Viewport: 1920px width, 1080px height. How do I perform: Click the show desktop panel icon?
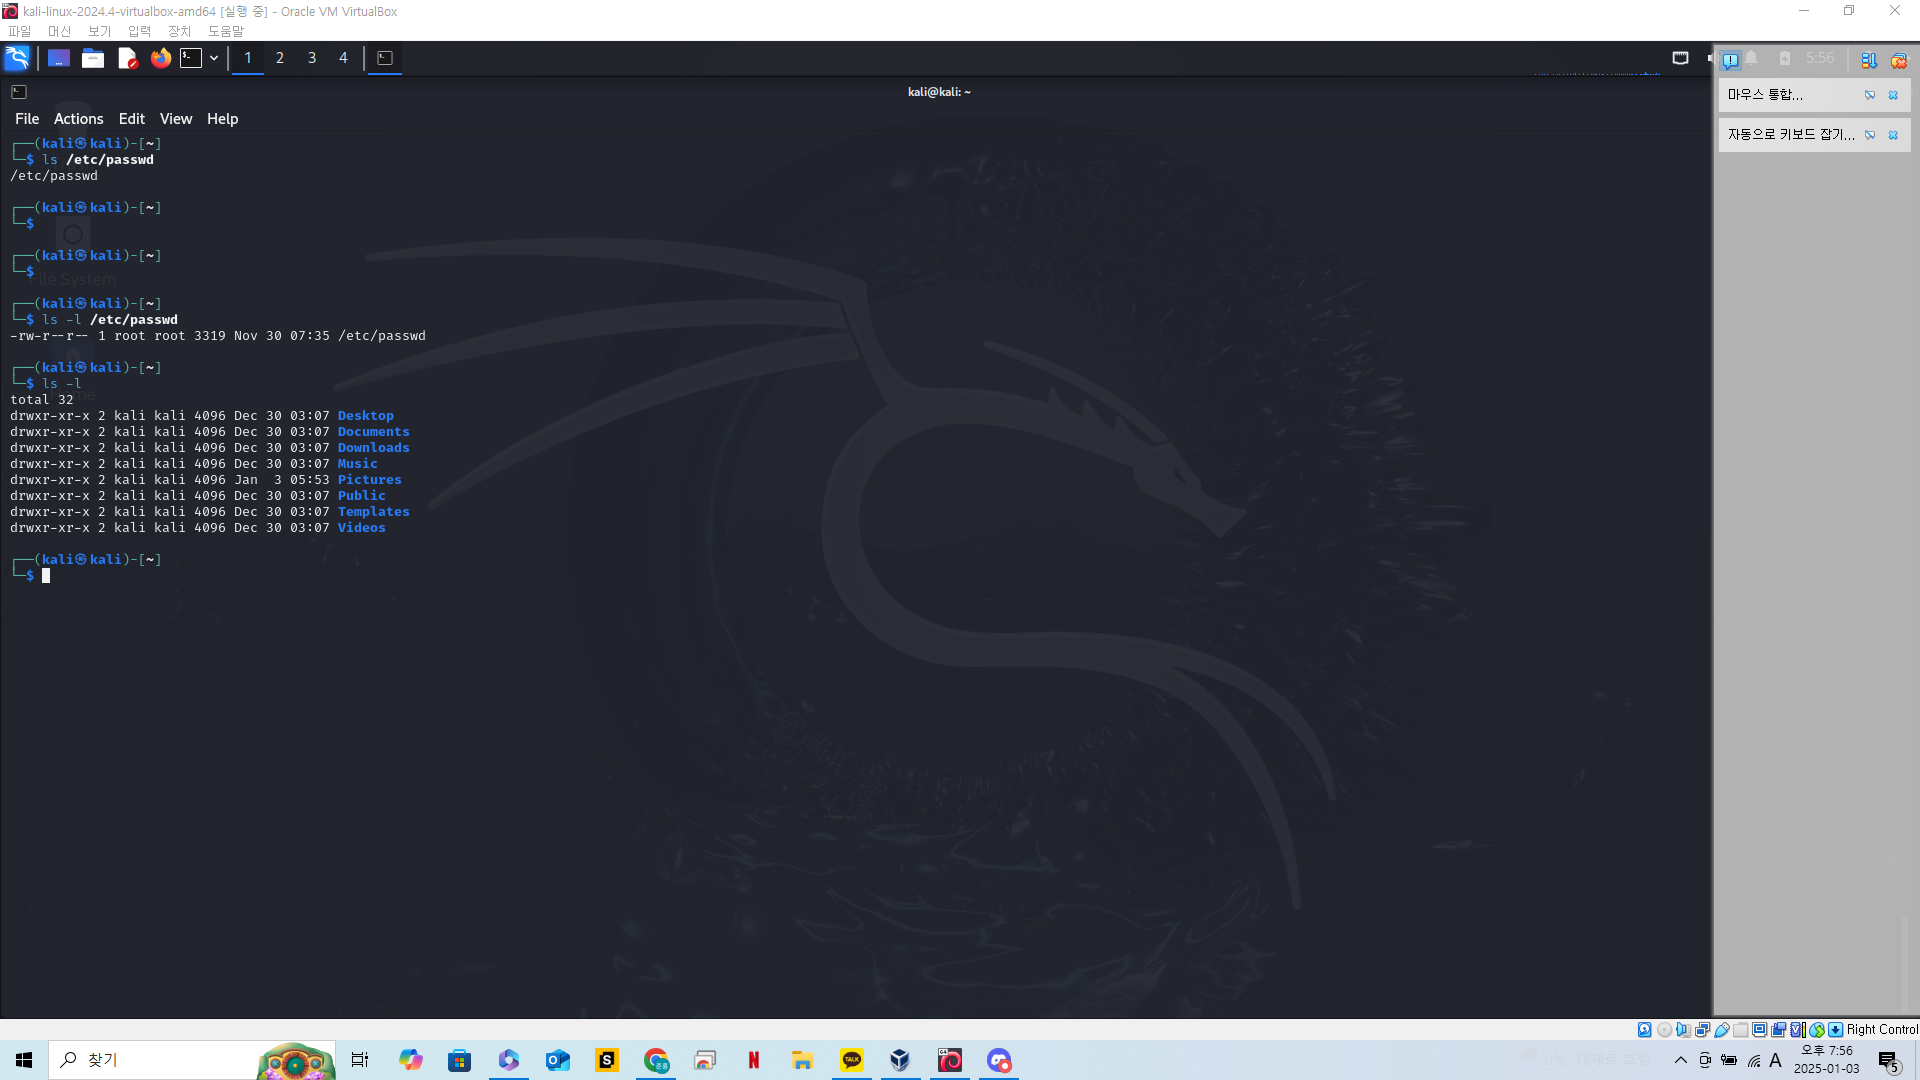(59, 58)
